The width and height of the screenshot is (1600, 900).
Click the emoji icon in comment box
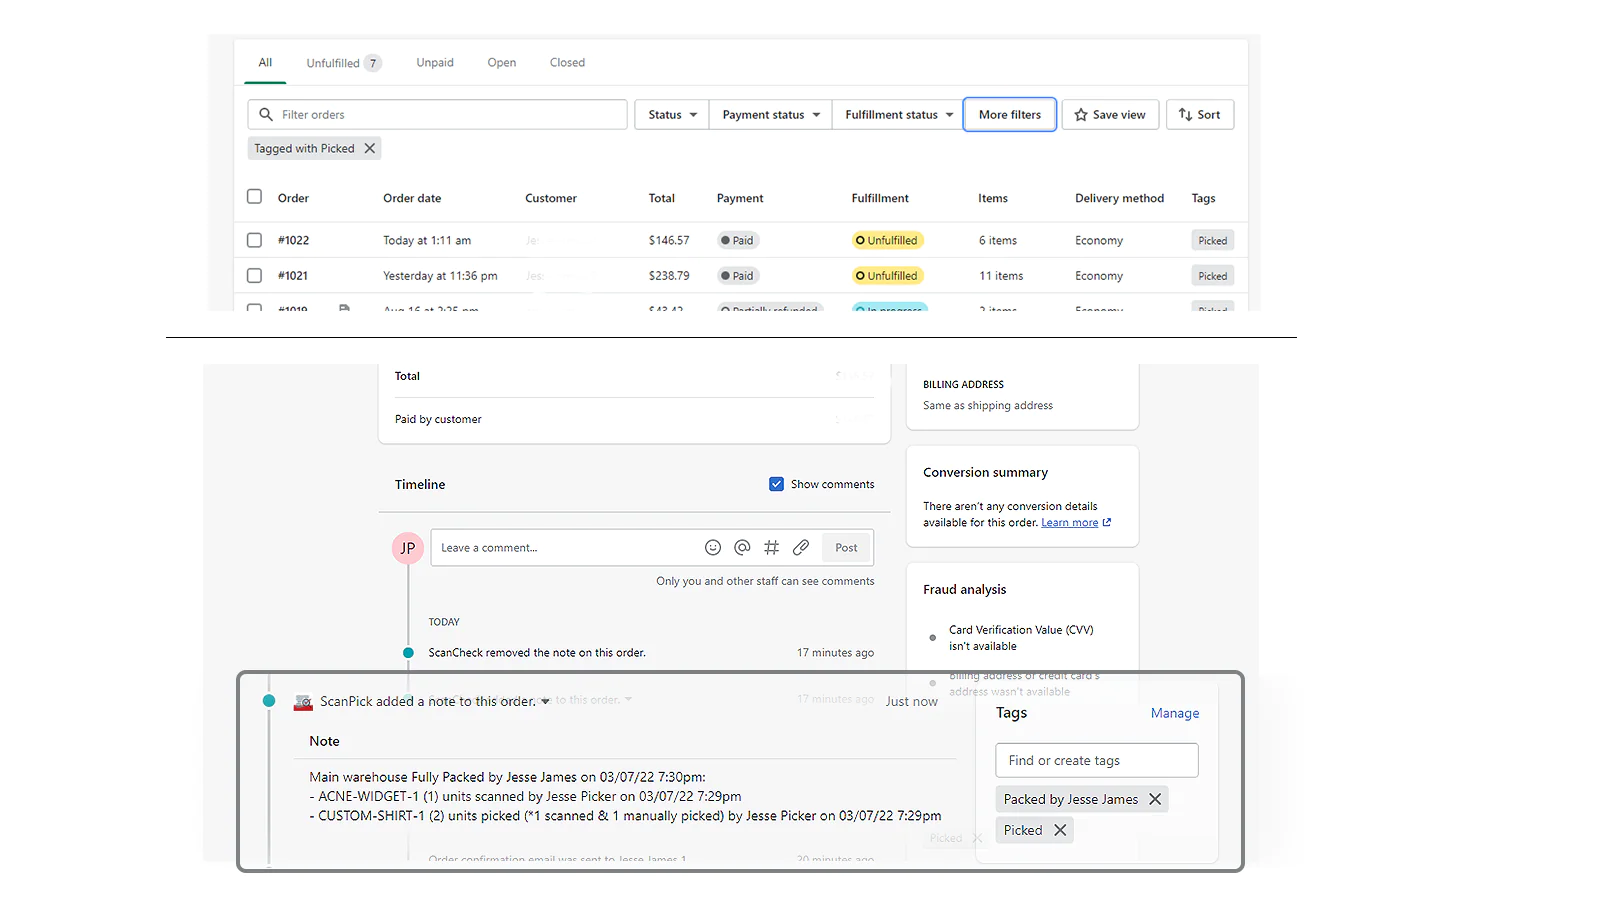point(713,548)
